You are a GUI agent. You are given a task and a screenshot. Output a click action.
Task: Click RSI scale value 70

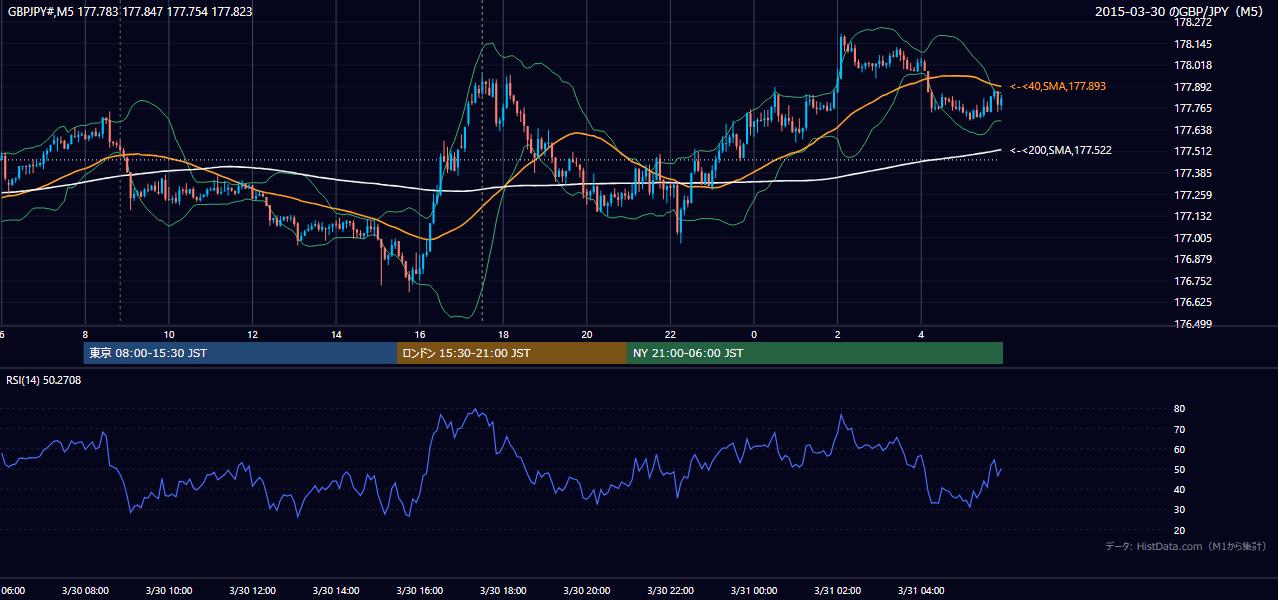point(1180,429)
